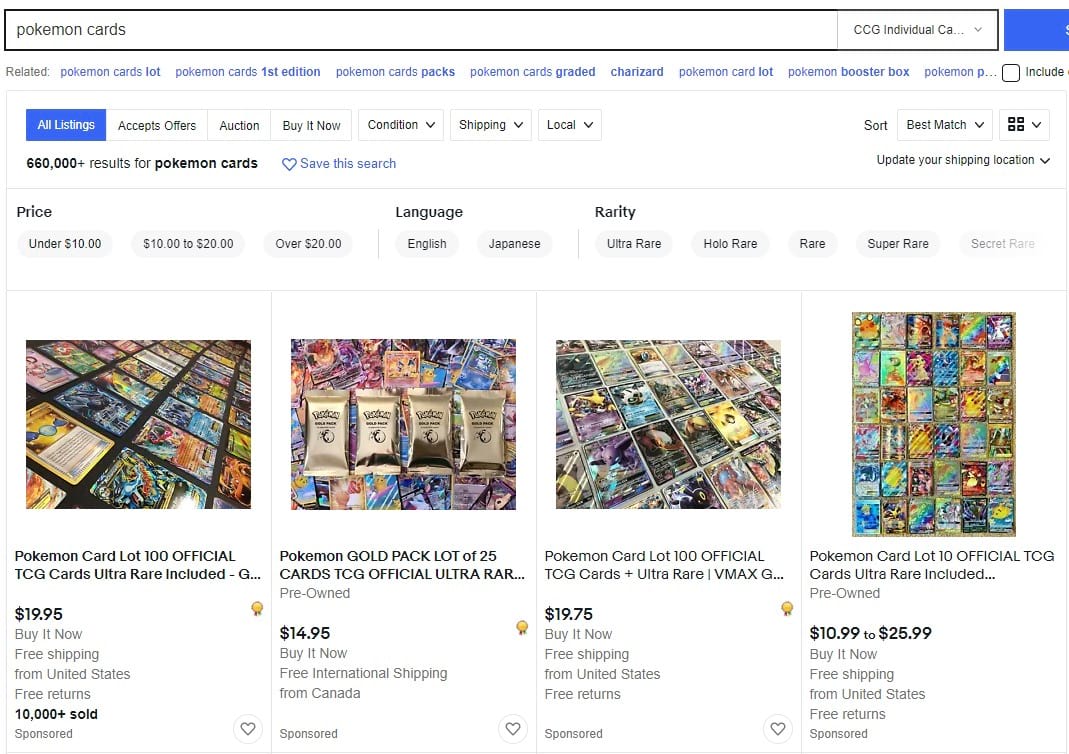Add first Pokemon Card Lot listing to watchlist

[248, 729]
